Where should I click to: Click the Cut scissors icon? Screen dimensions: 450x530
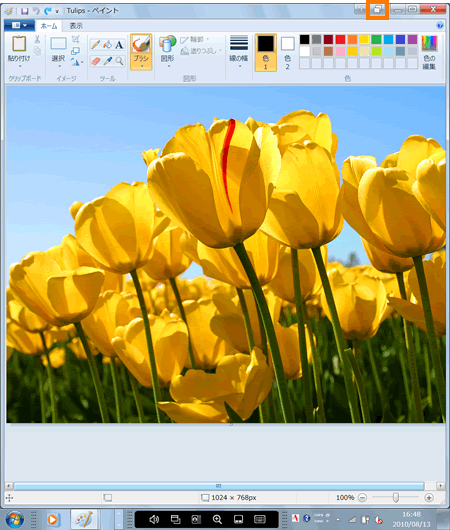coord(37,39)
